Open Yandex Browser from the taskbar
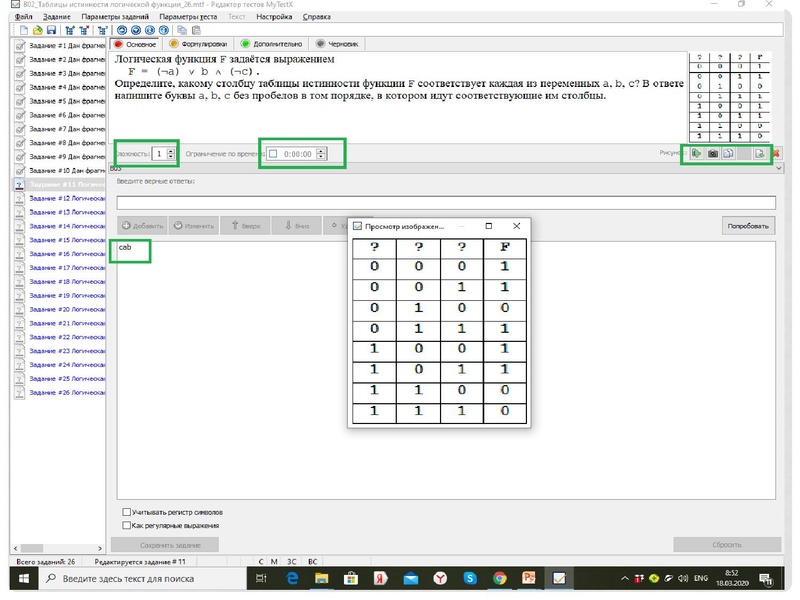800x600 pixels. (x=439, y=579)
